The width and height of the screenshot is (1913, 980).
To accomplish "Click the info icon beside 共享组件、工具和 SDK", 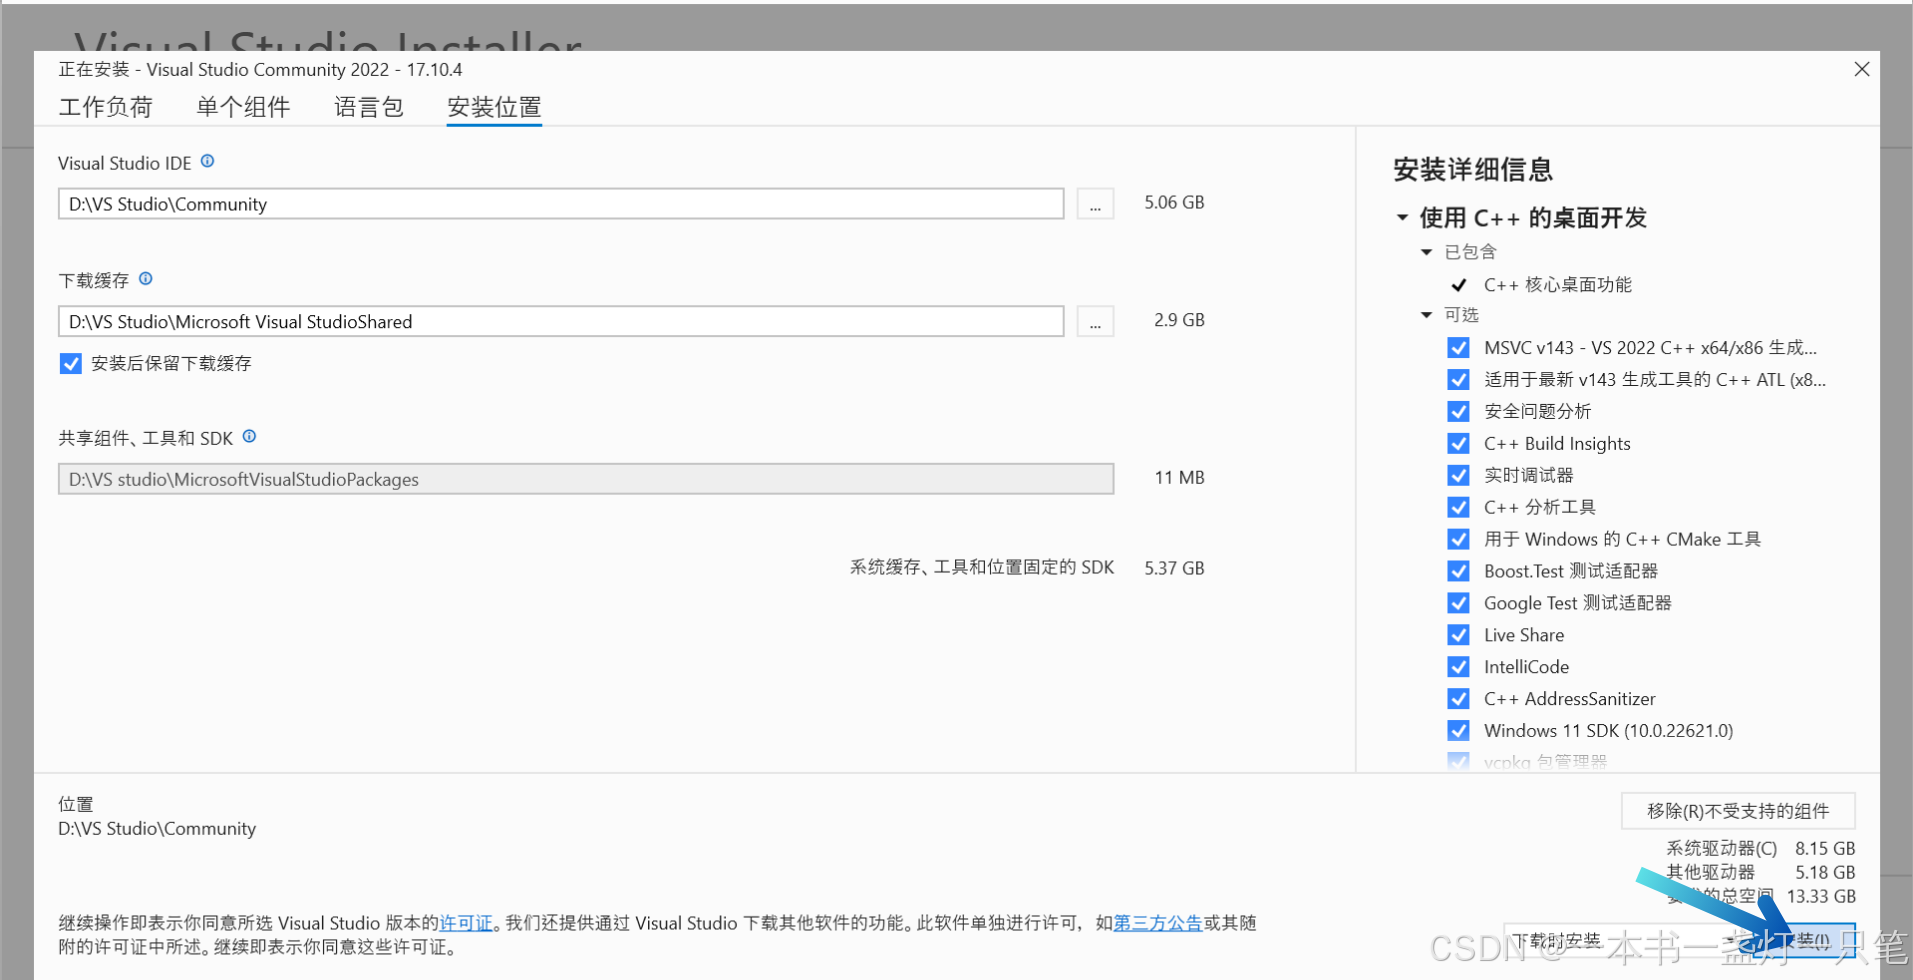I will click(x=250, y=436).
